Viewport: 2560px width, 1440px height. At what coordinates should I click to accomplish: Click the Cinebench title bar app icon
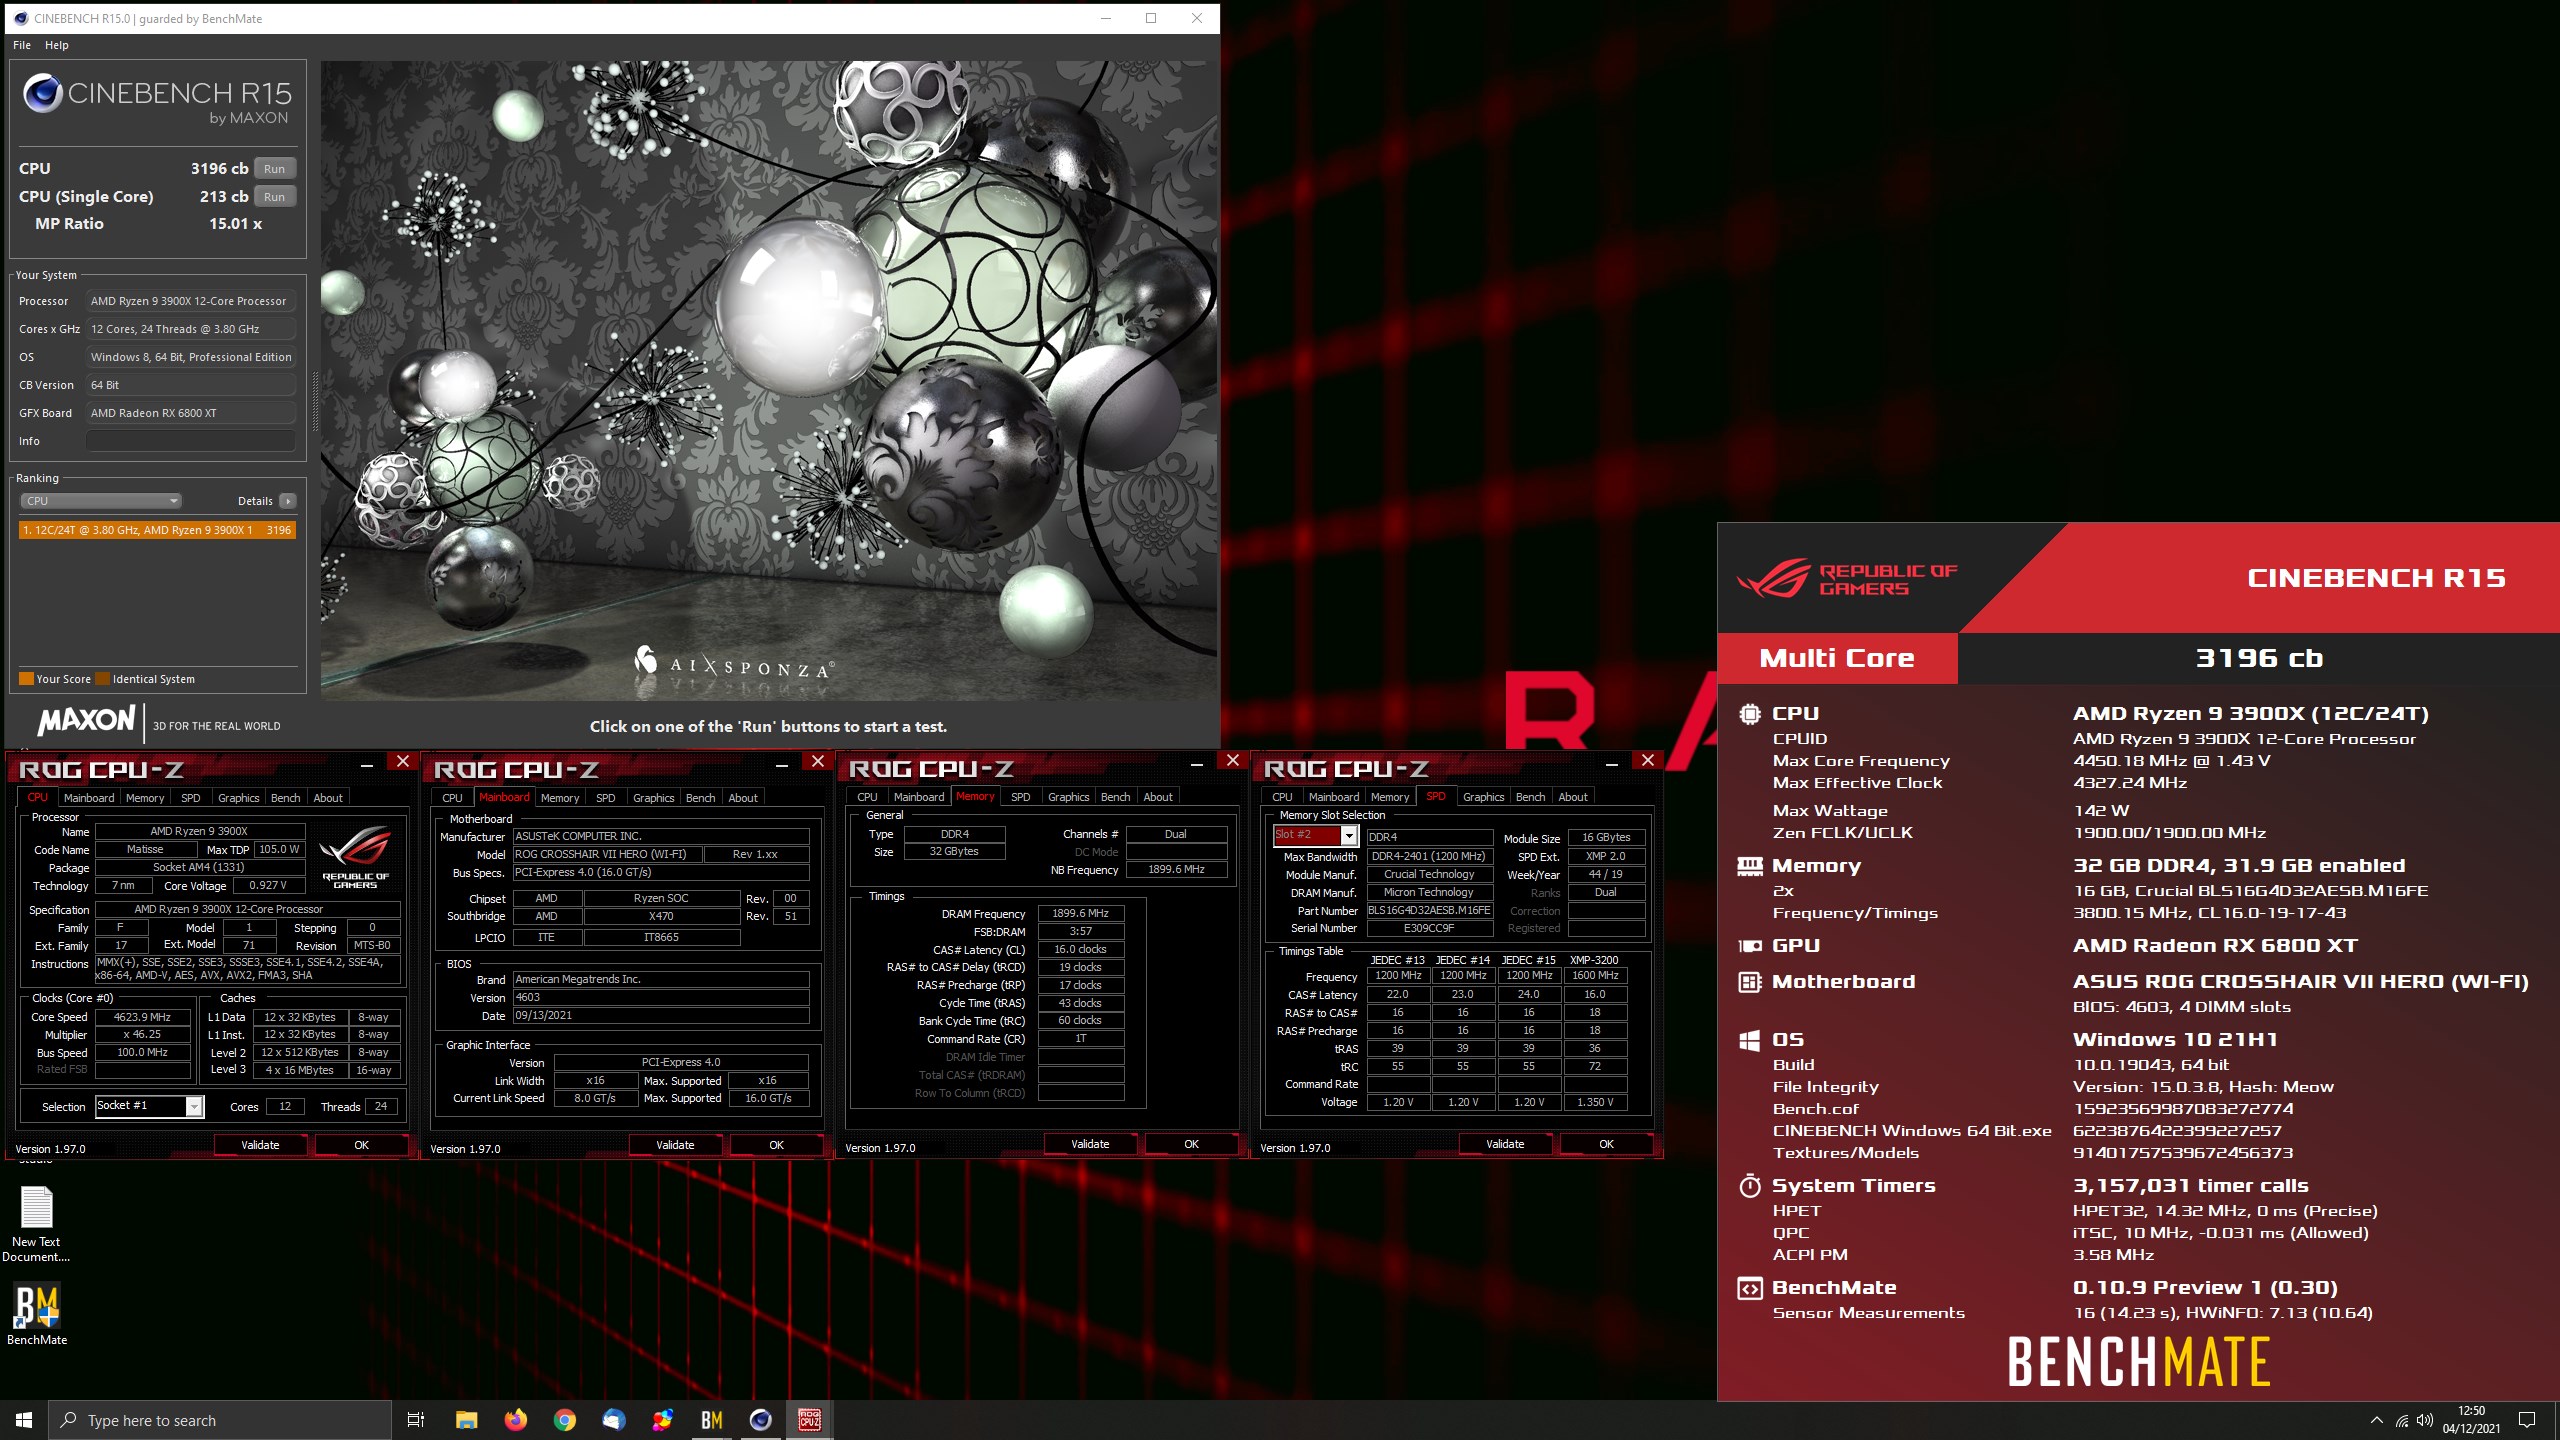(x=21, y=18)
